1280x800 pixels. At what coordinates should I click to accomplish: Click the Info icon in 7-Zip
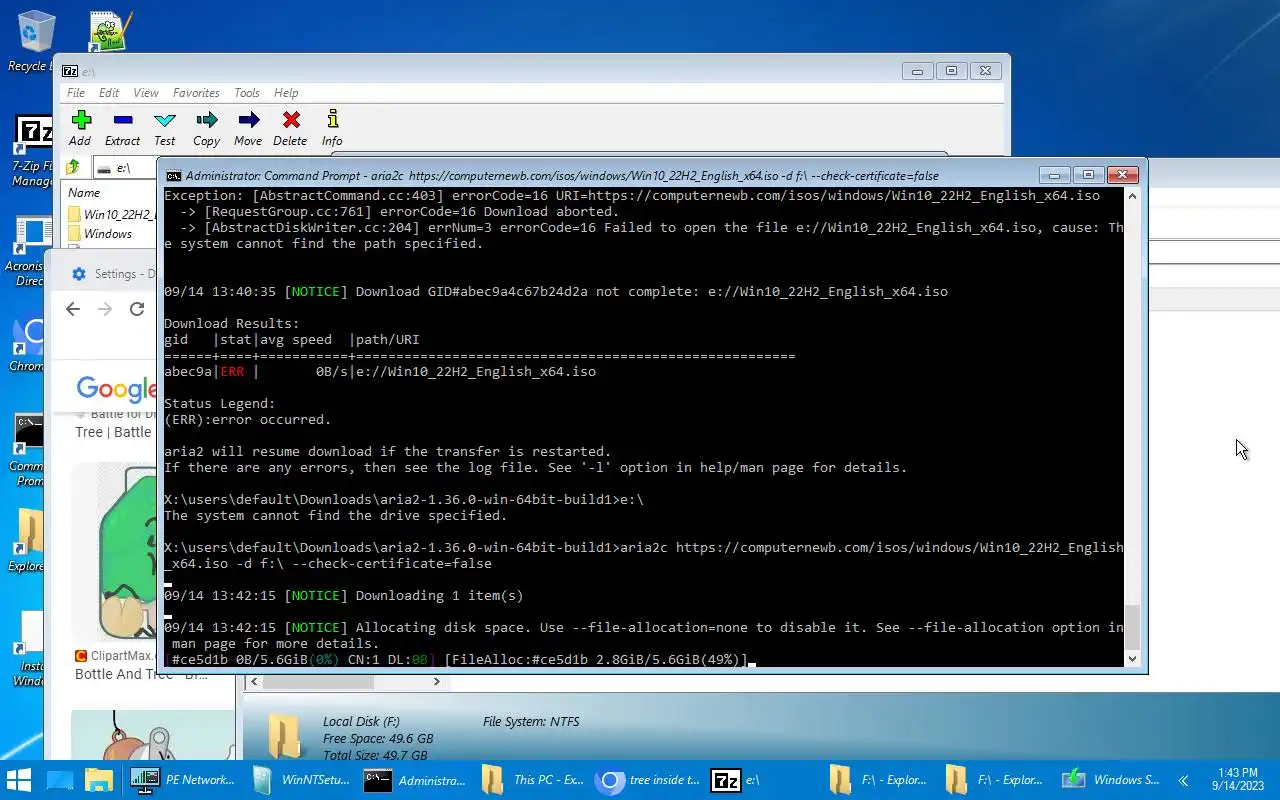(332, 129)
